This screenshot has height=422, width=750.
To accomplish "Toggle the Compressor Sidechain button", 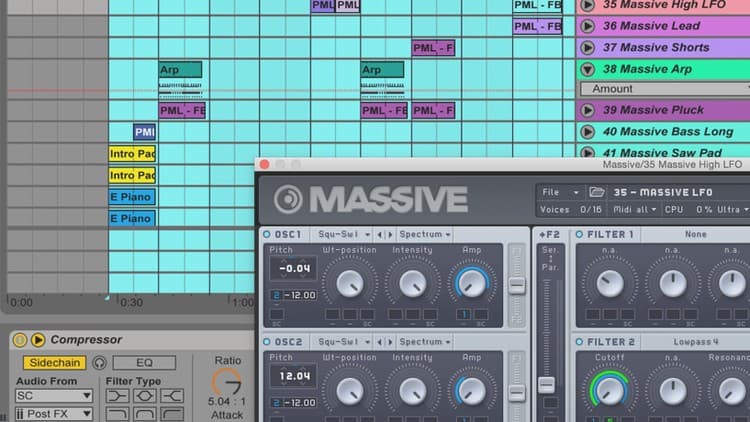I will click(x=55, y=363).
